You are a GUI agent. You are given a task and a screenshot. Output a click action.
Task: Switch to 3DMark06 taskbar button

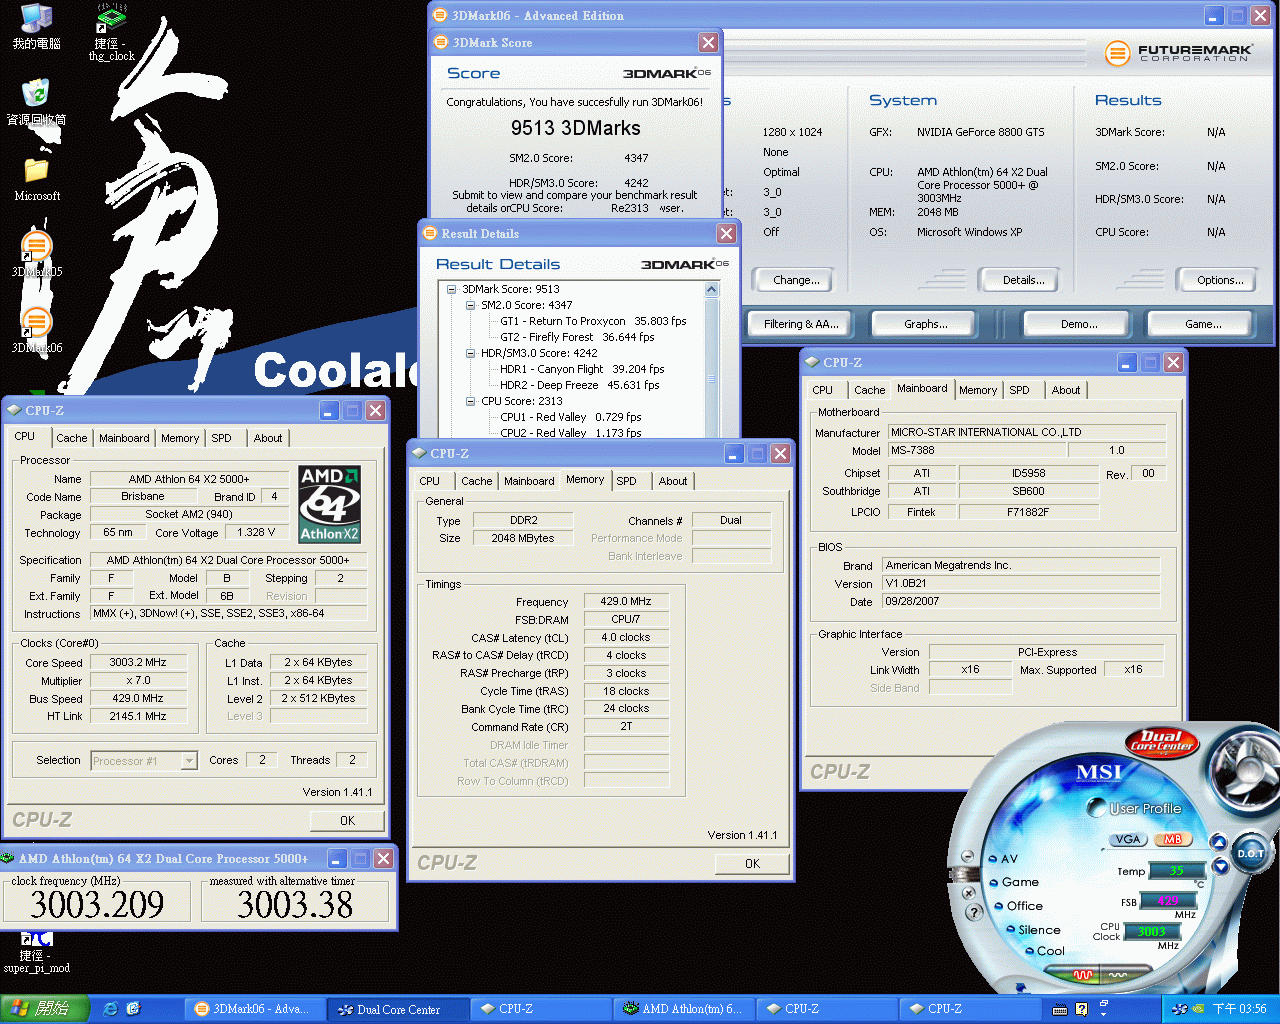[254, 1009]
